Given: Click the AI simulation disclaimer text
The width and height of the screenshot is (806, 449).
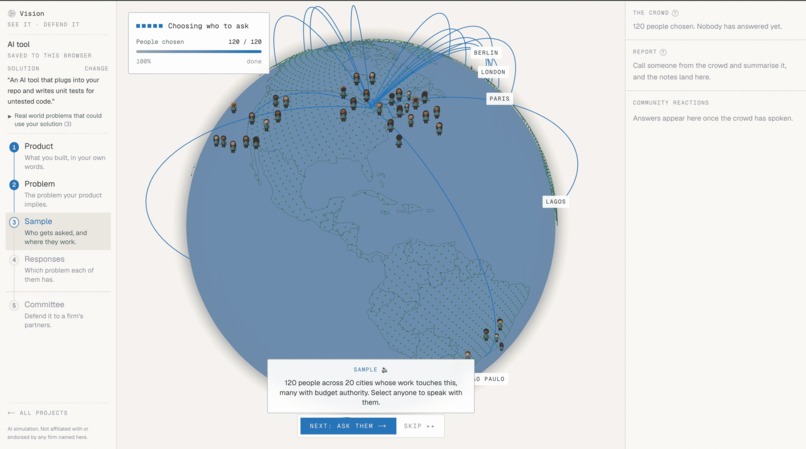Looking at the screenshot, I should [48, 433].
